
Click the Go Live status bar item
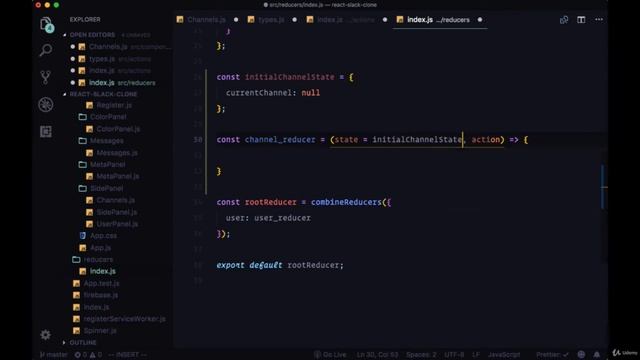[x=330, y=354]
